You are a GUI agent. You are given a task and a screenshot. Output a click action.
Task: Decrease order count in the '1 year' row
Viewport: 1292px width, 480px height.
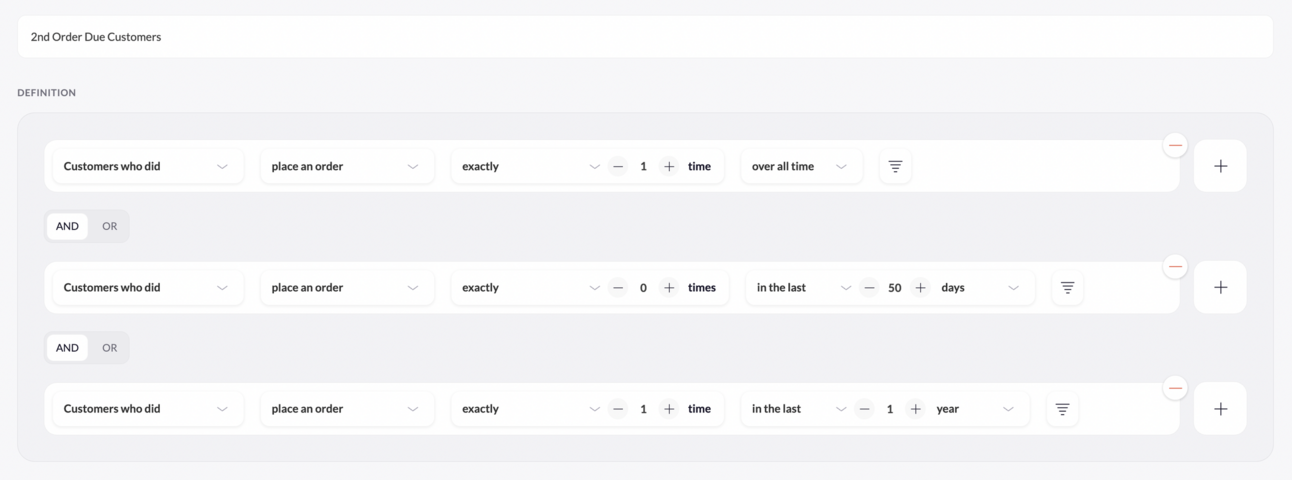tap(618, 409)
